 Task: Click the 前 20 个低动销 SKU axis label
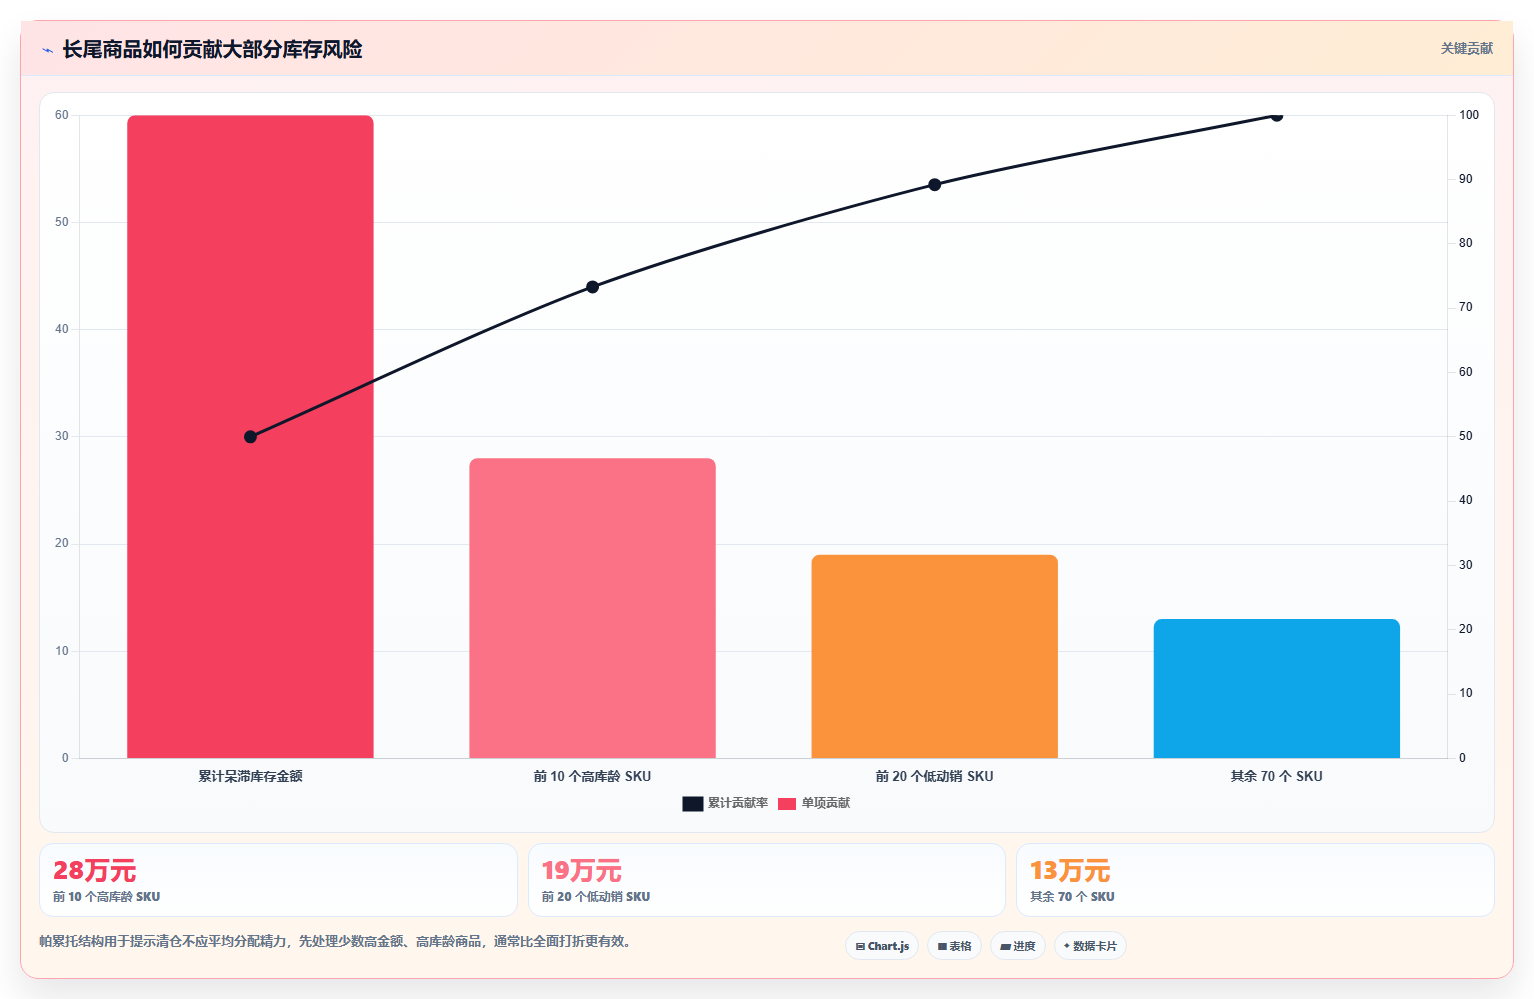click(934, 776)
